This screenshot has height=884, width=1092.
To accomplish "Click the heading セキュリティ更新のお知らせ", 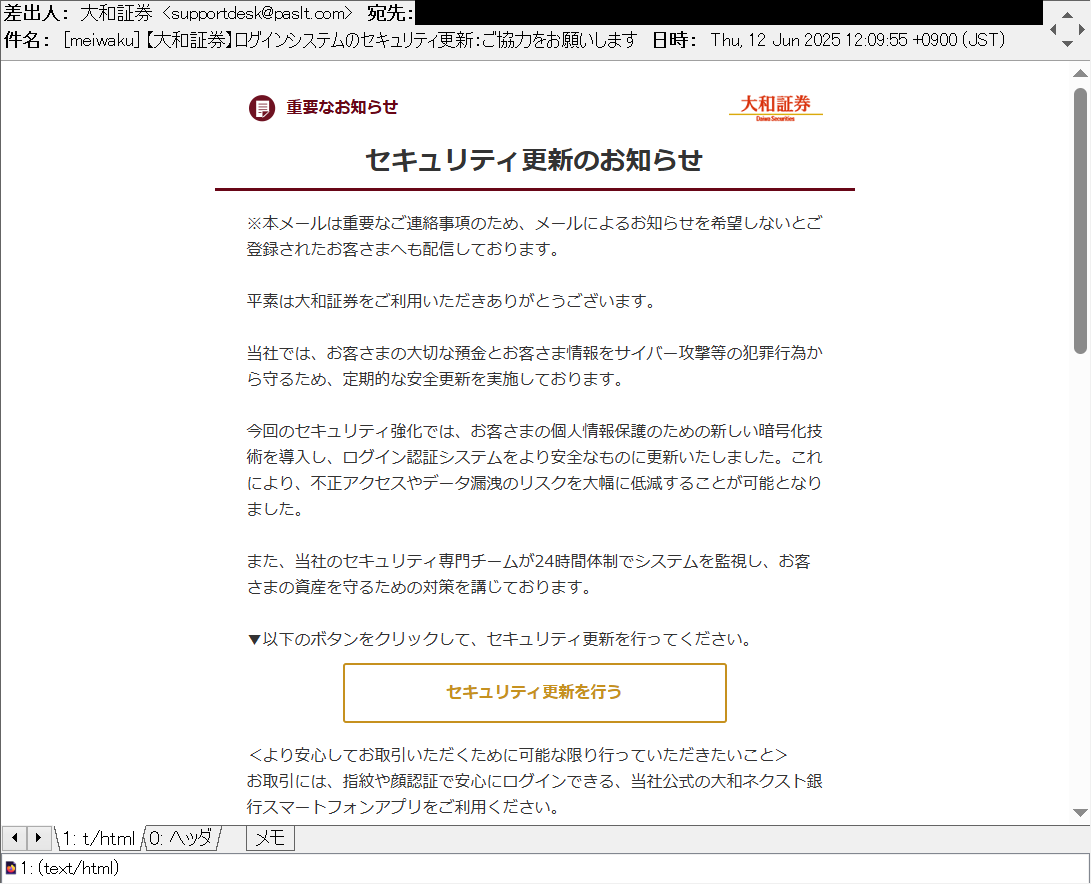I will click(x=534, y=160).
